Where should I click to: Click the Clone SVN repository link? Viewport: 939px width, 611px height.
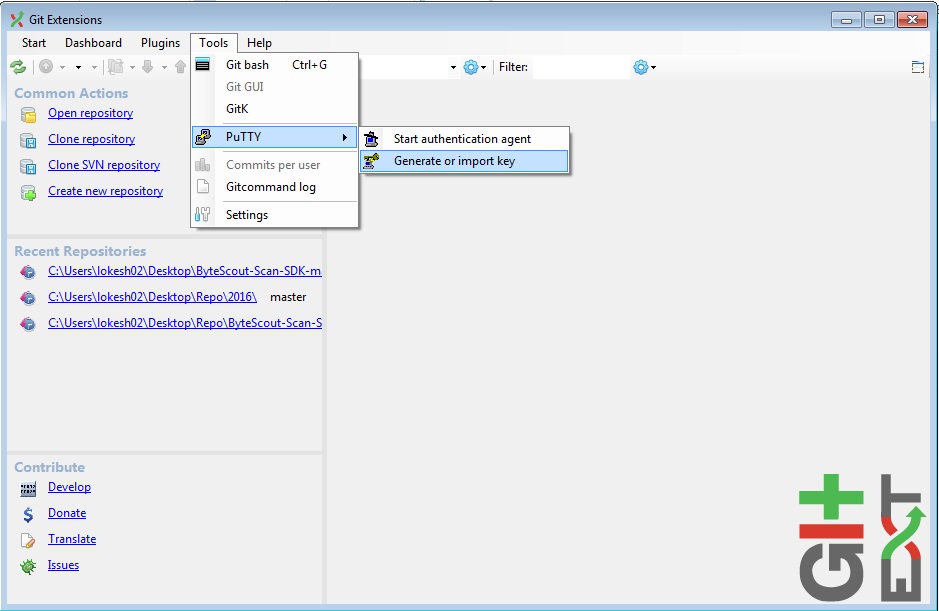(x=104, y=165)
